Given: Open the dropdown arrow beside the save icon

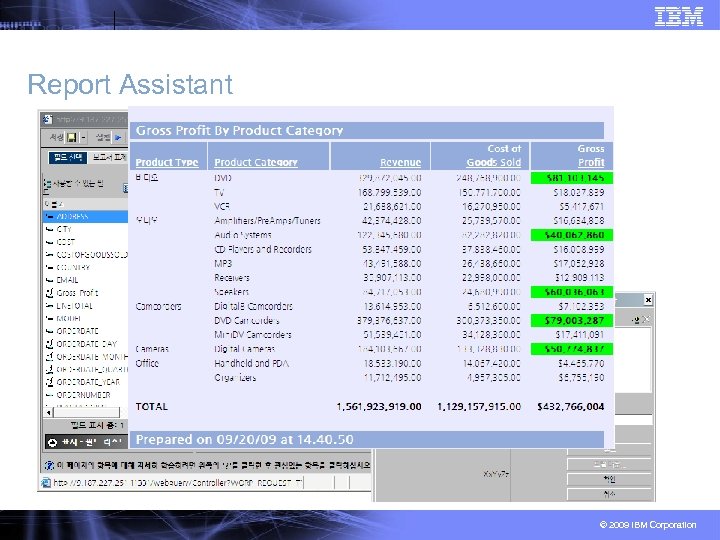Looking at the screenshot, I should (84, 137).
